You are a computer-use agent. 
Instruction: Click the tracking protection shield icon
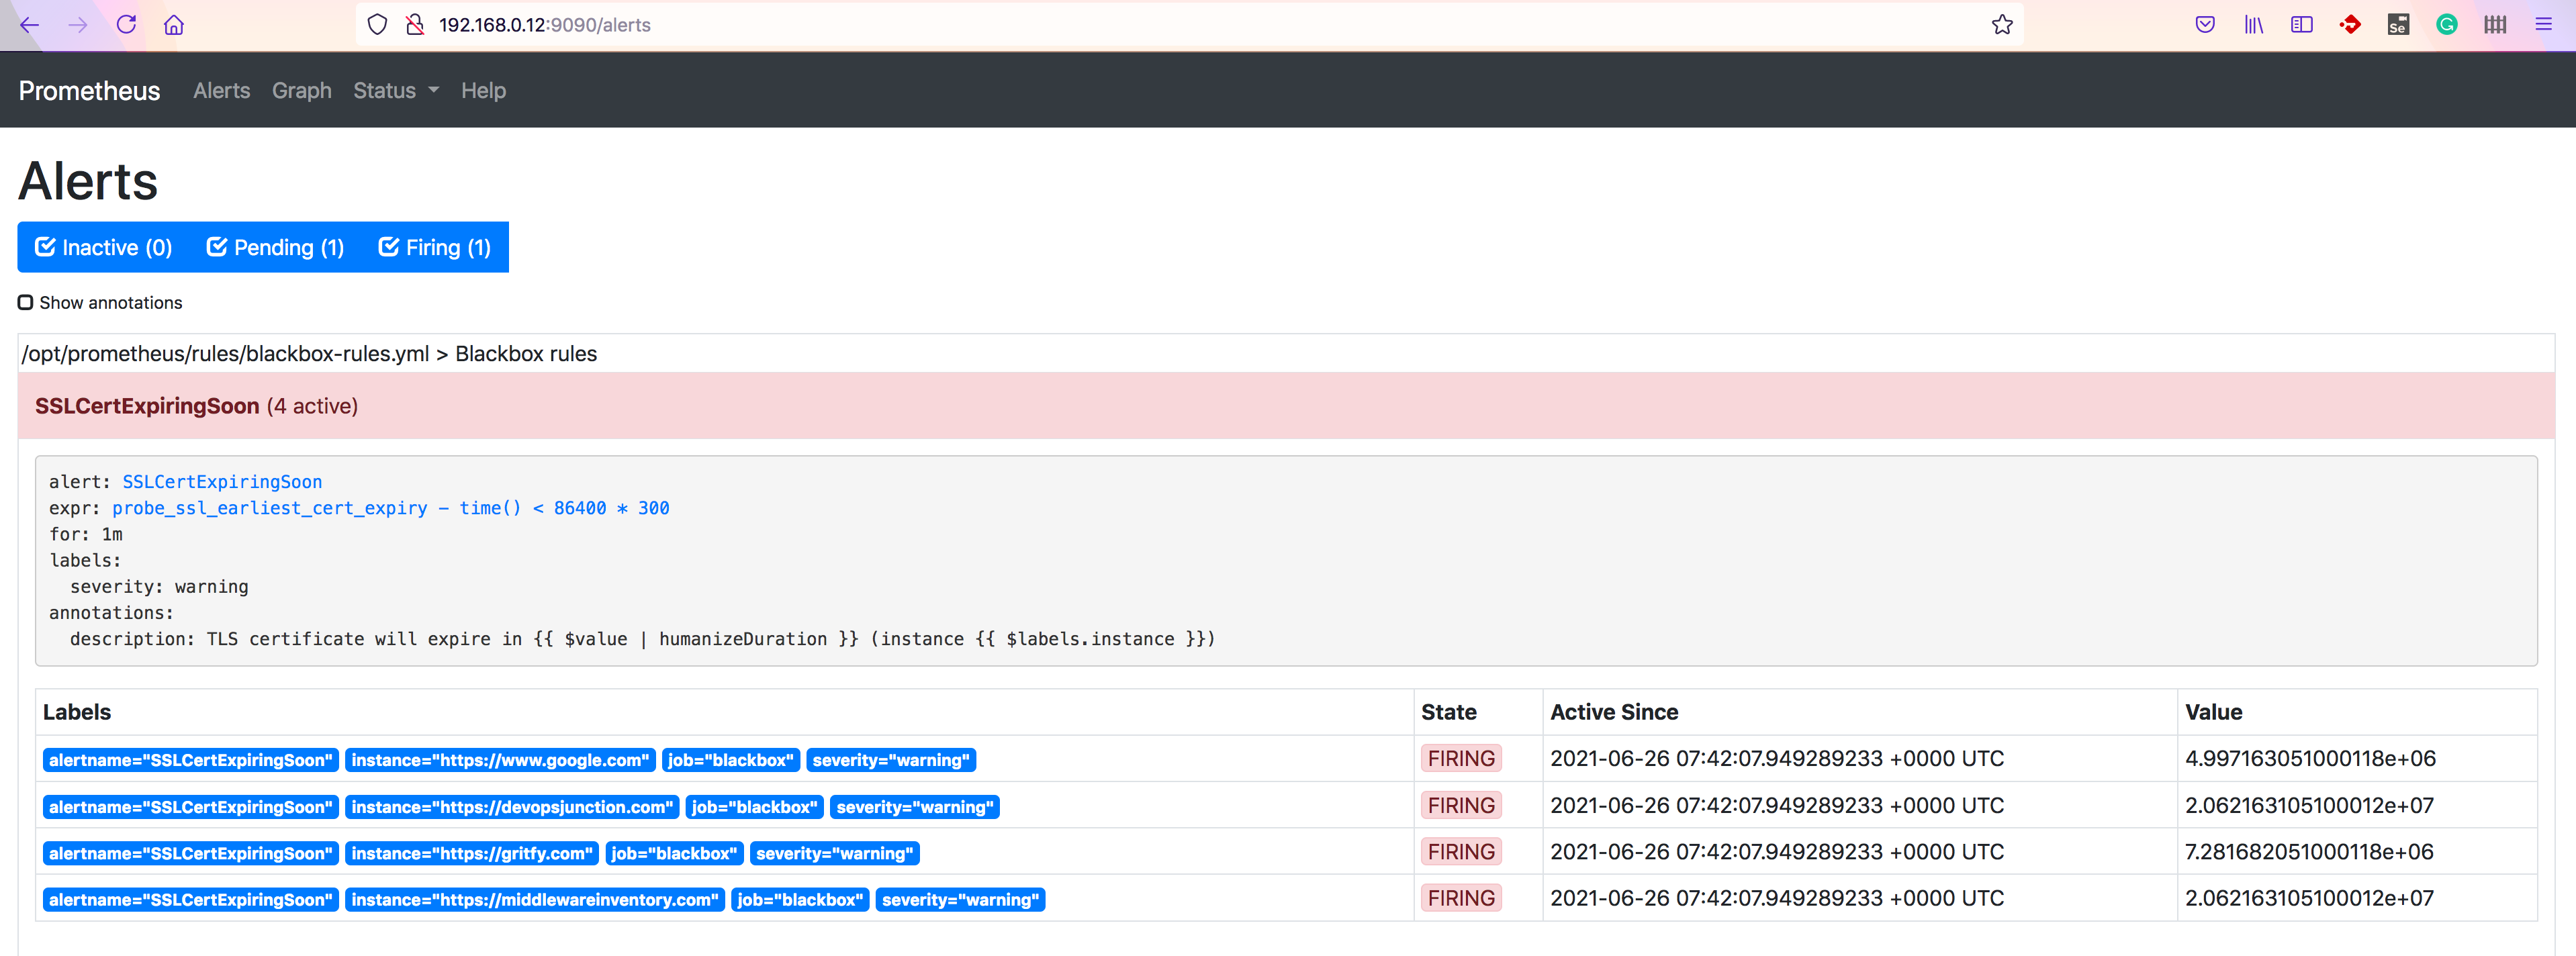(377, 25)
